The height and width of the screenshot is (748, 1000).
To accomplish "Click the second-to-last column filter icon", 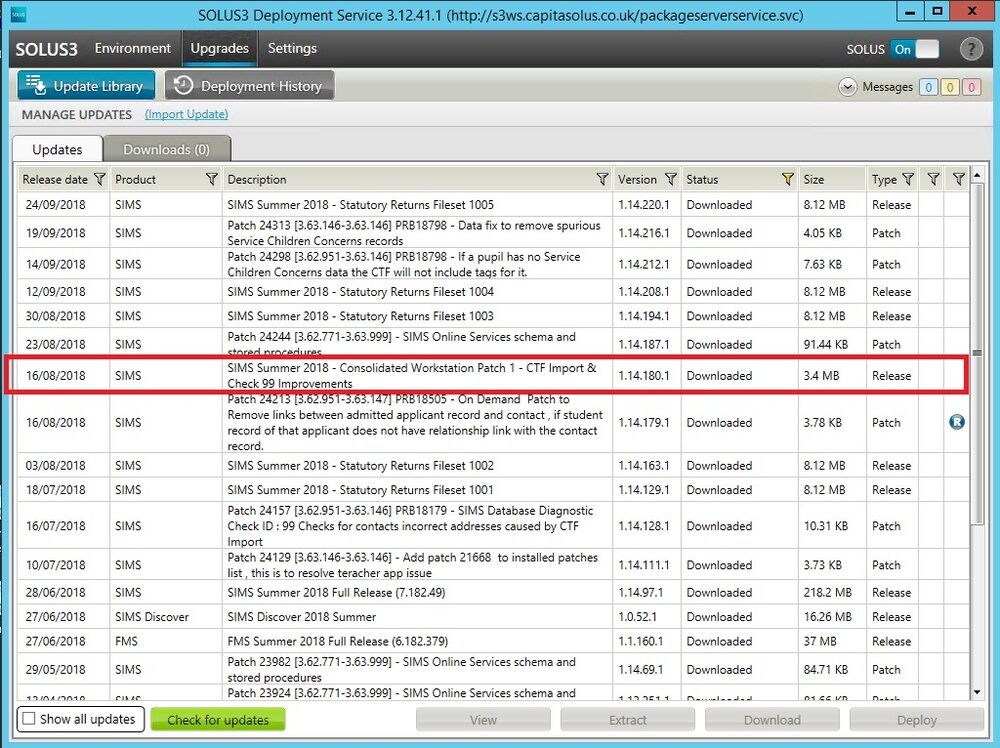I will coord(933,179).
